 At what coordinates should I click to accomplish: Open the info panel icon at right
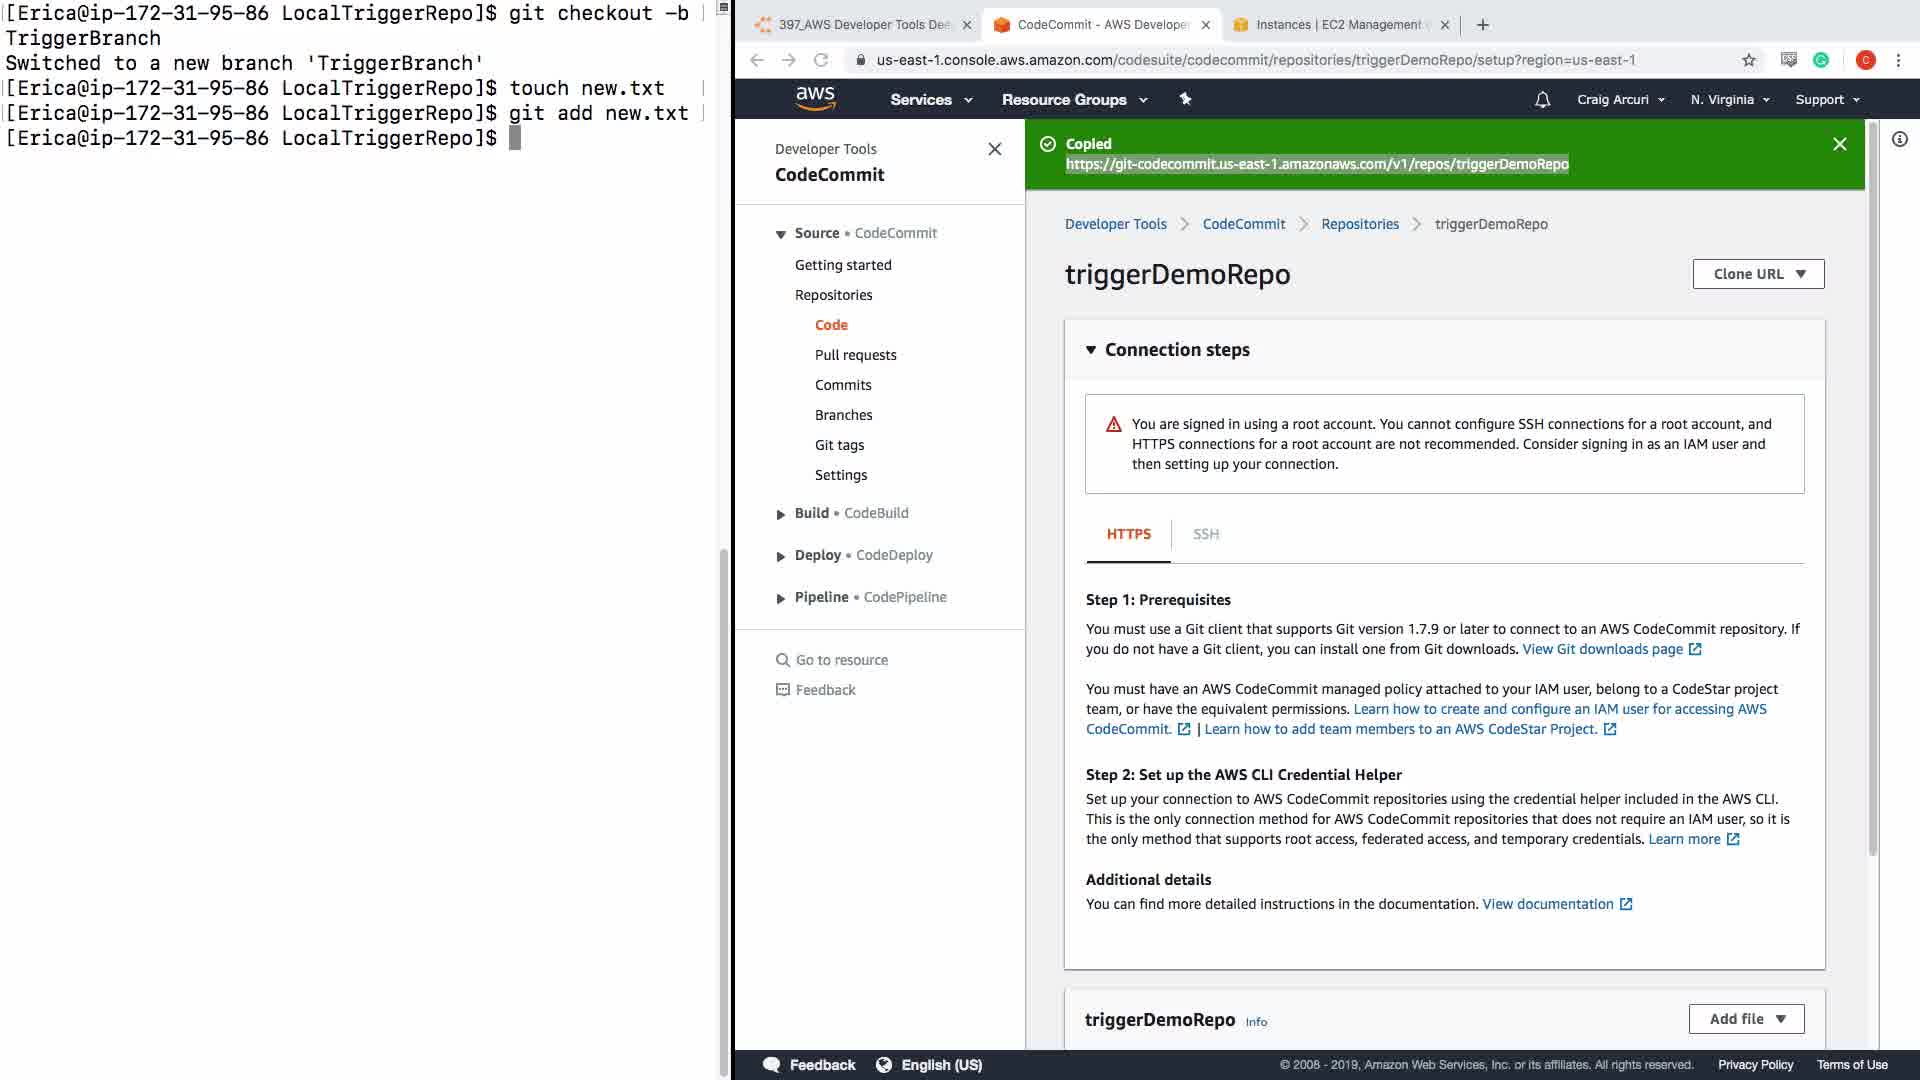[x=1899, y=140]
